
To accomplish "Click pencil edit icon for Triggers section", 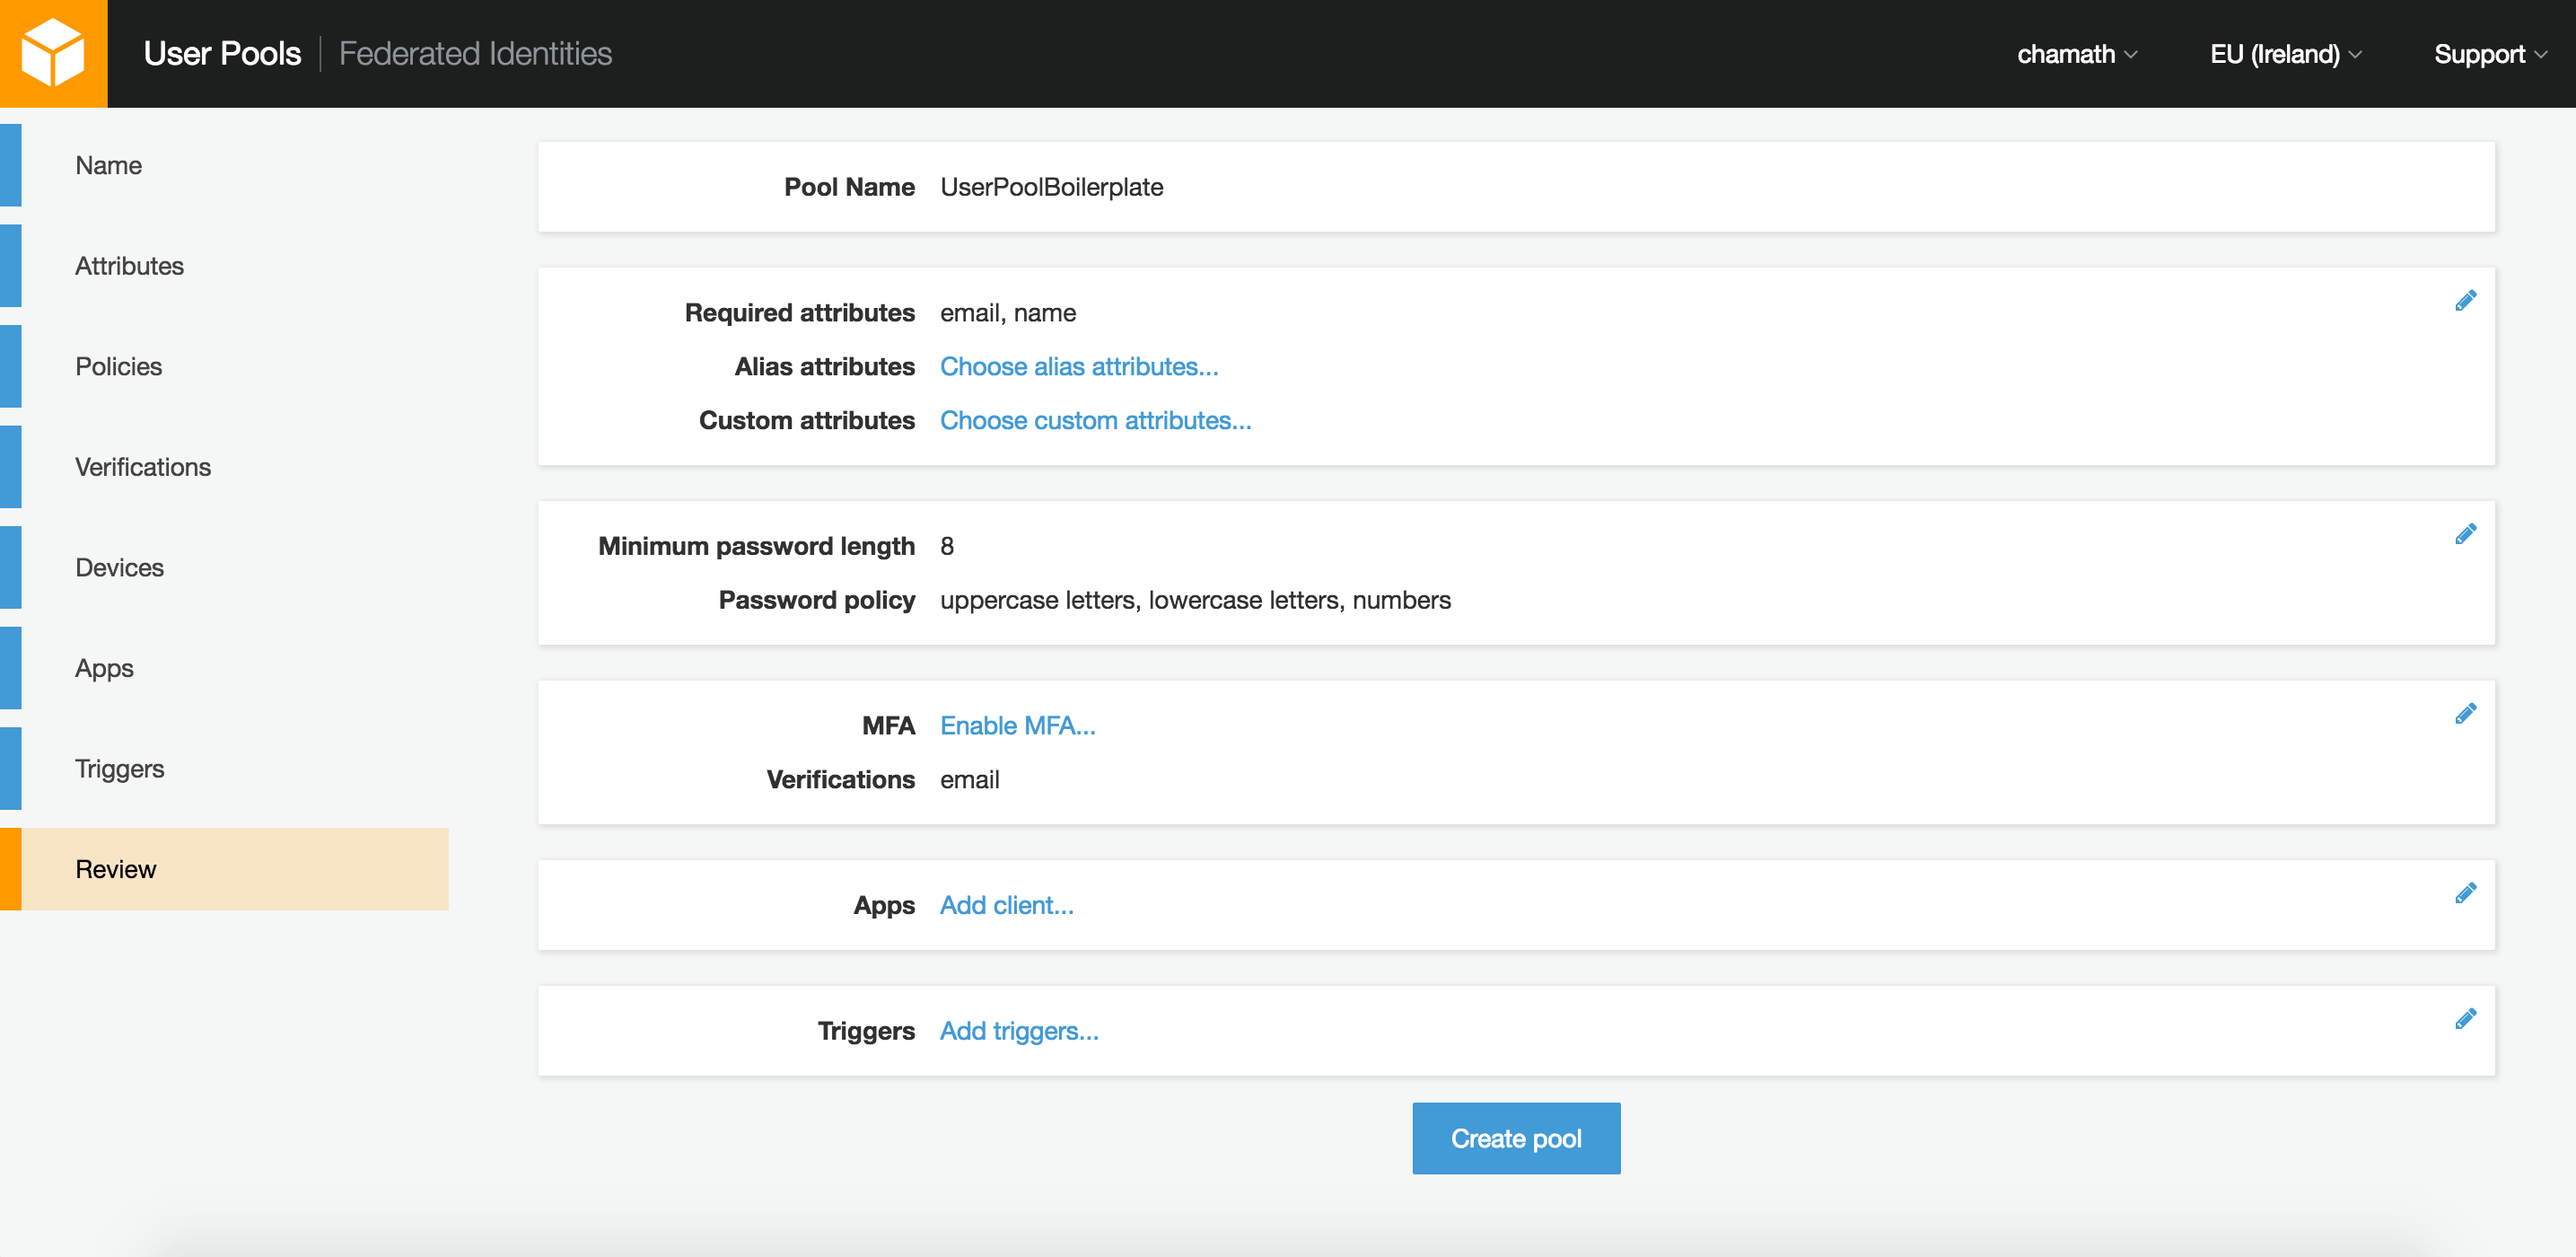I will tap(2465, 1019).
